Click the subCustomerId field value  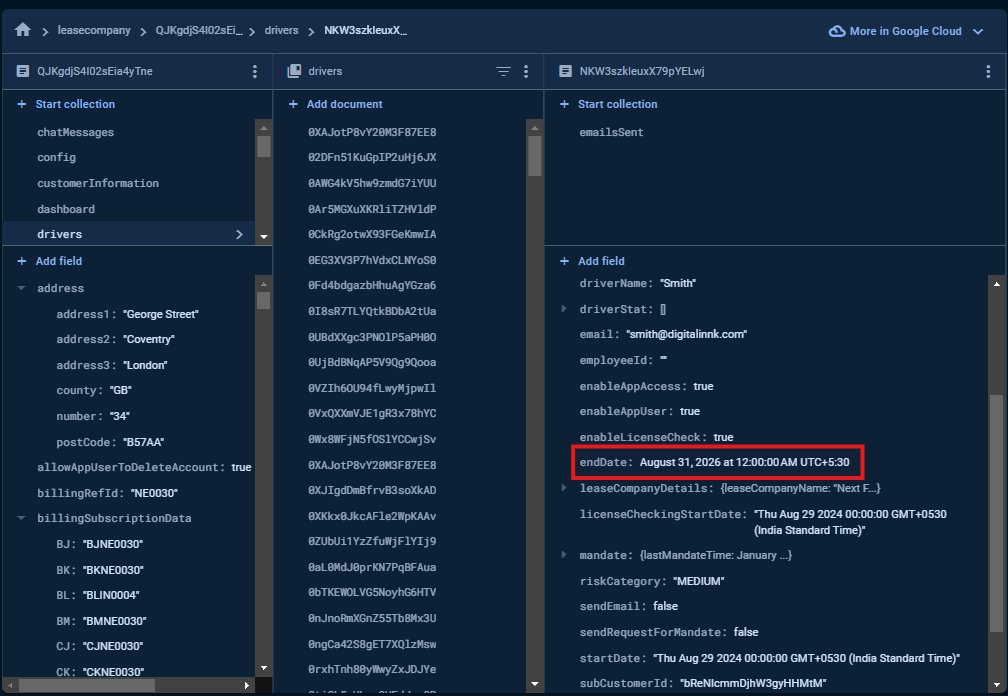click(x=753, y=683)
